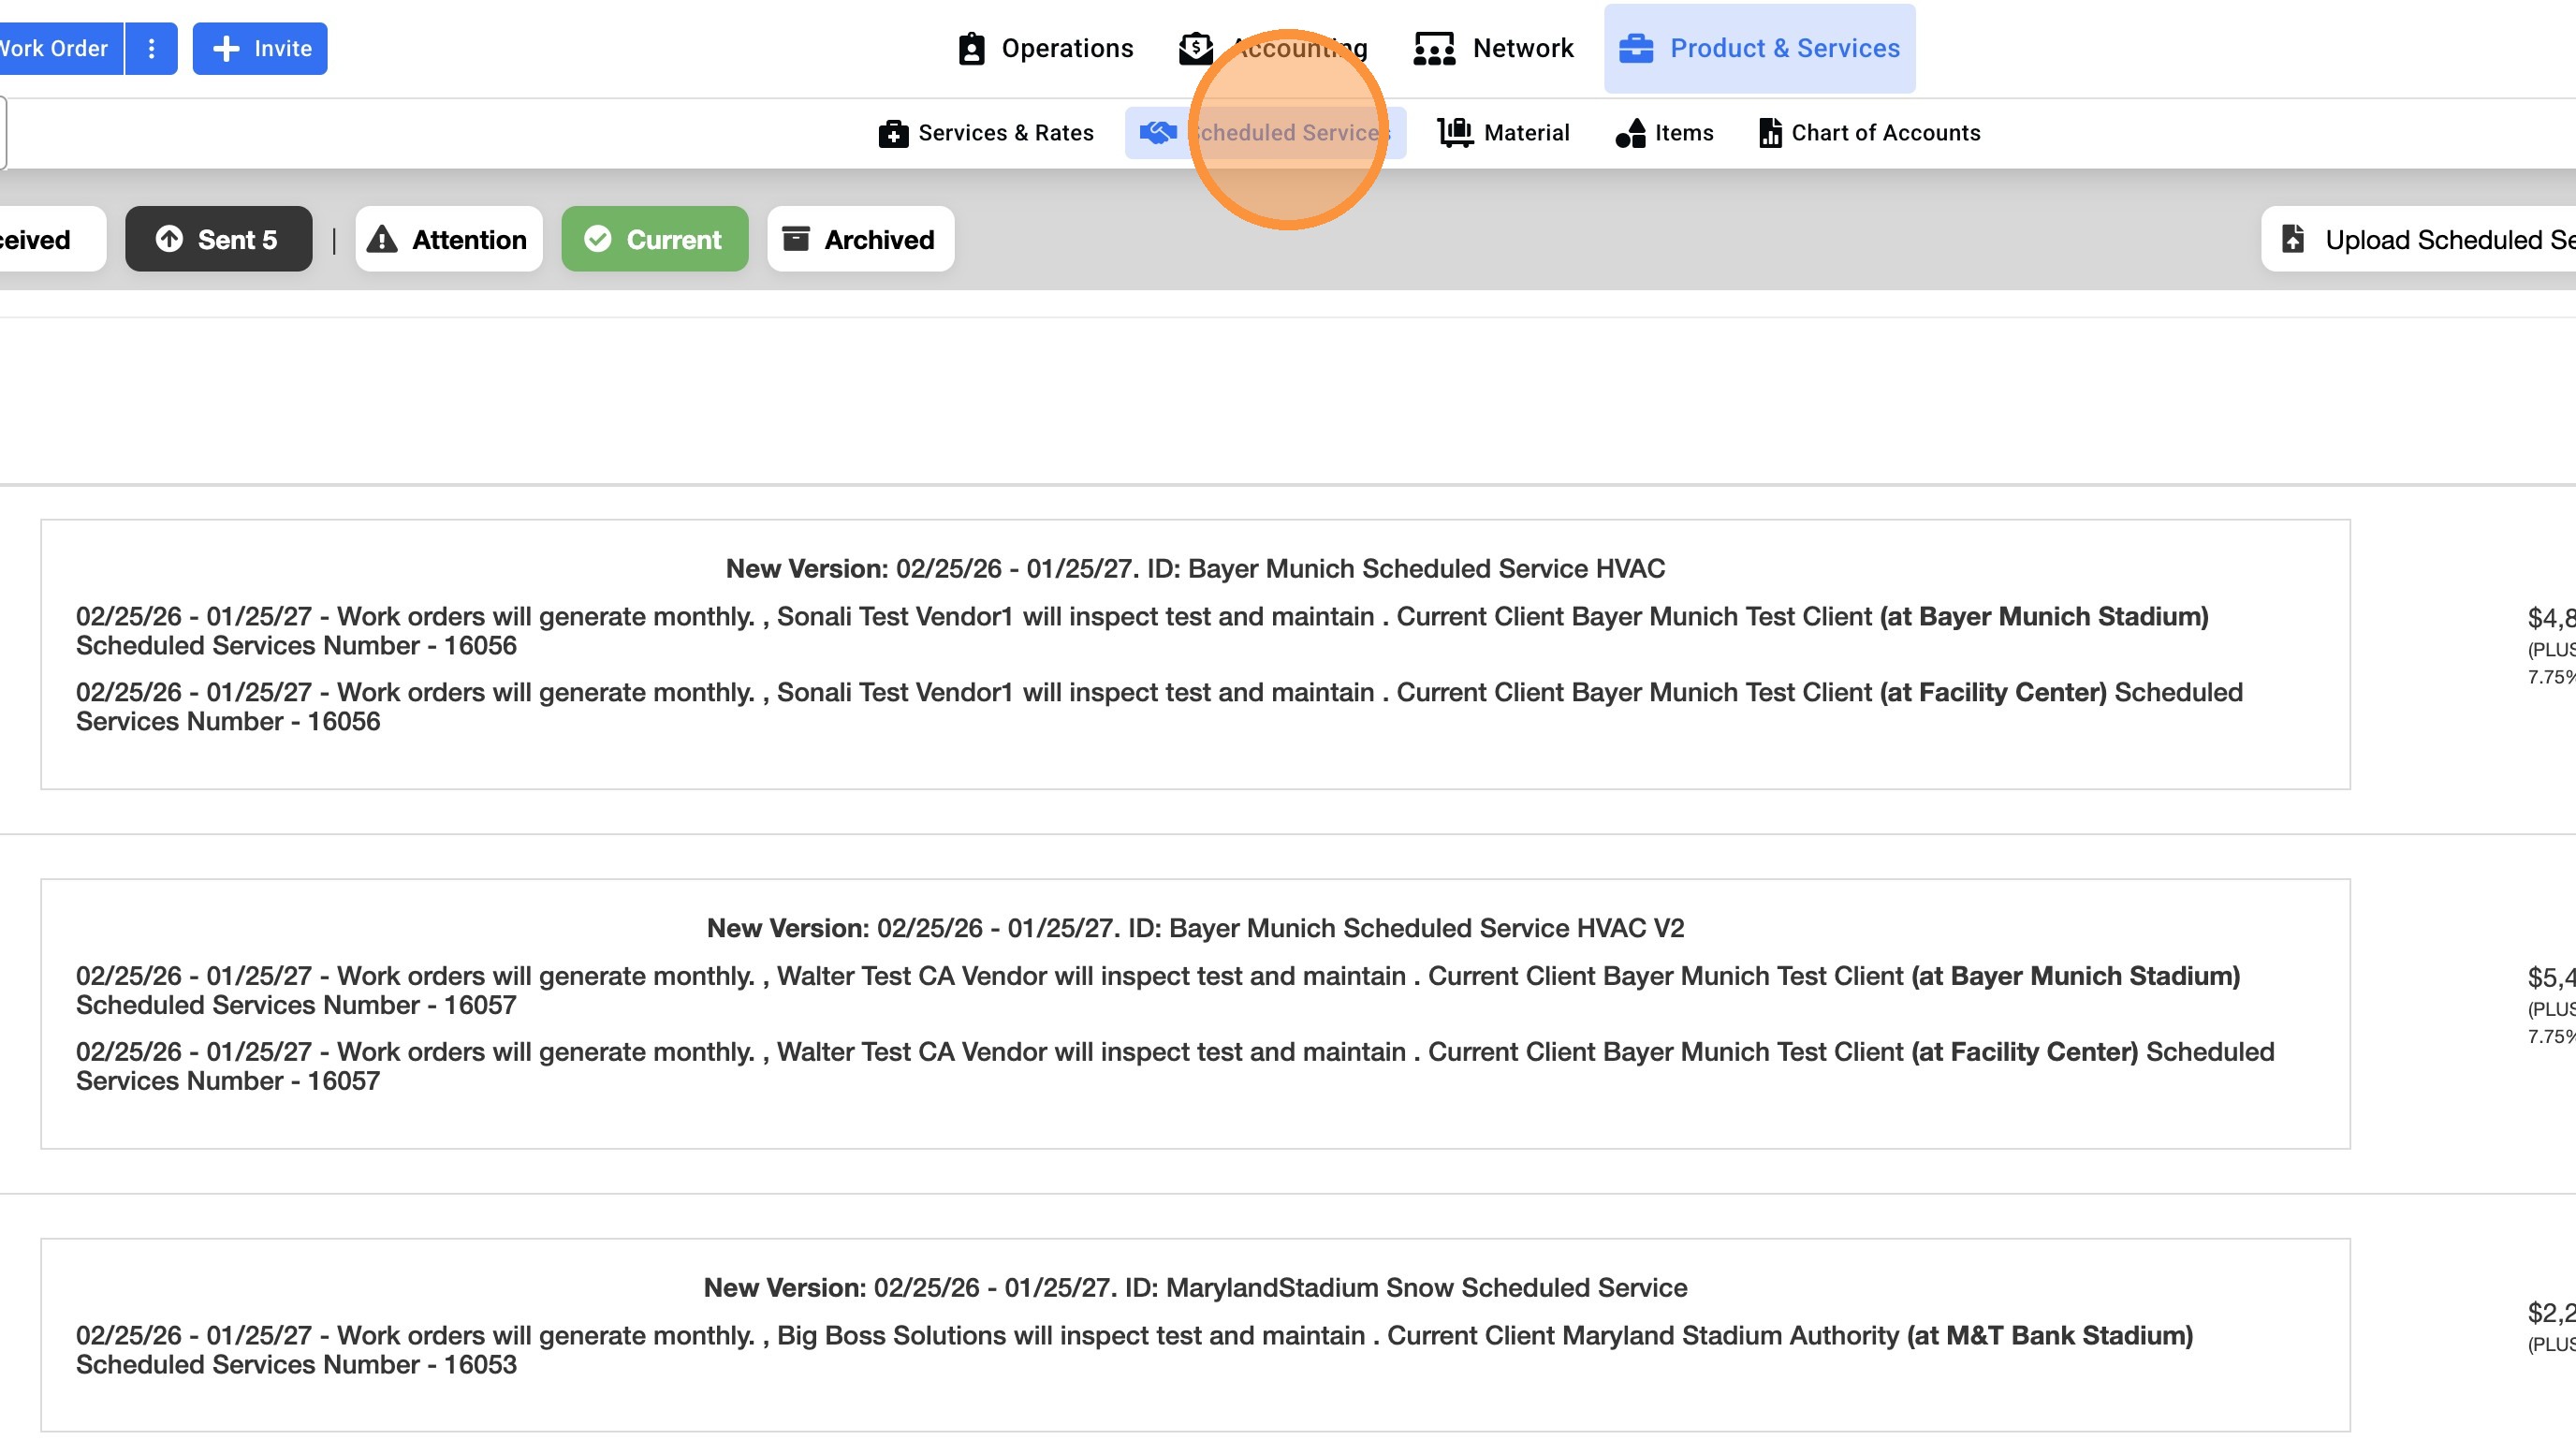
Task: Click the Operations clipboard icon
Action: click(971, 48)
